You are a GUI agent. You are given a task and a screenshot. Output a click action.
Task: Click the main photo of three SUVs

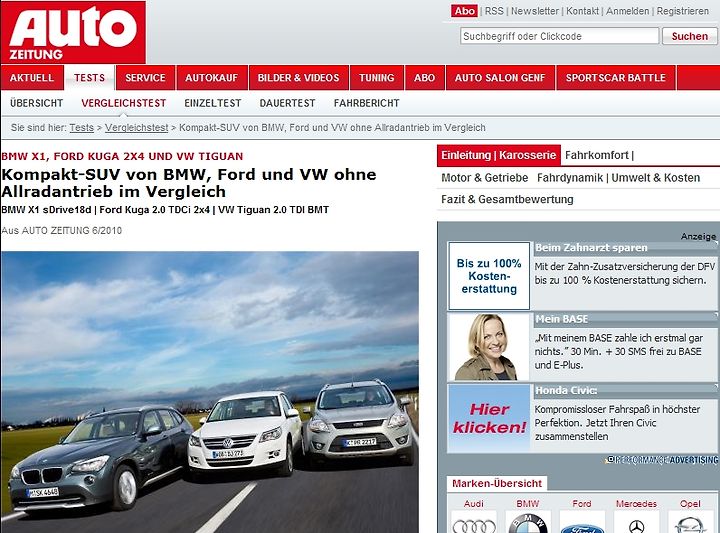point(210,392)
